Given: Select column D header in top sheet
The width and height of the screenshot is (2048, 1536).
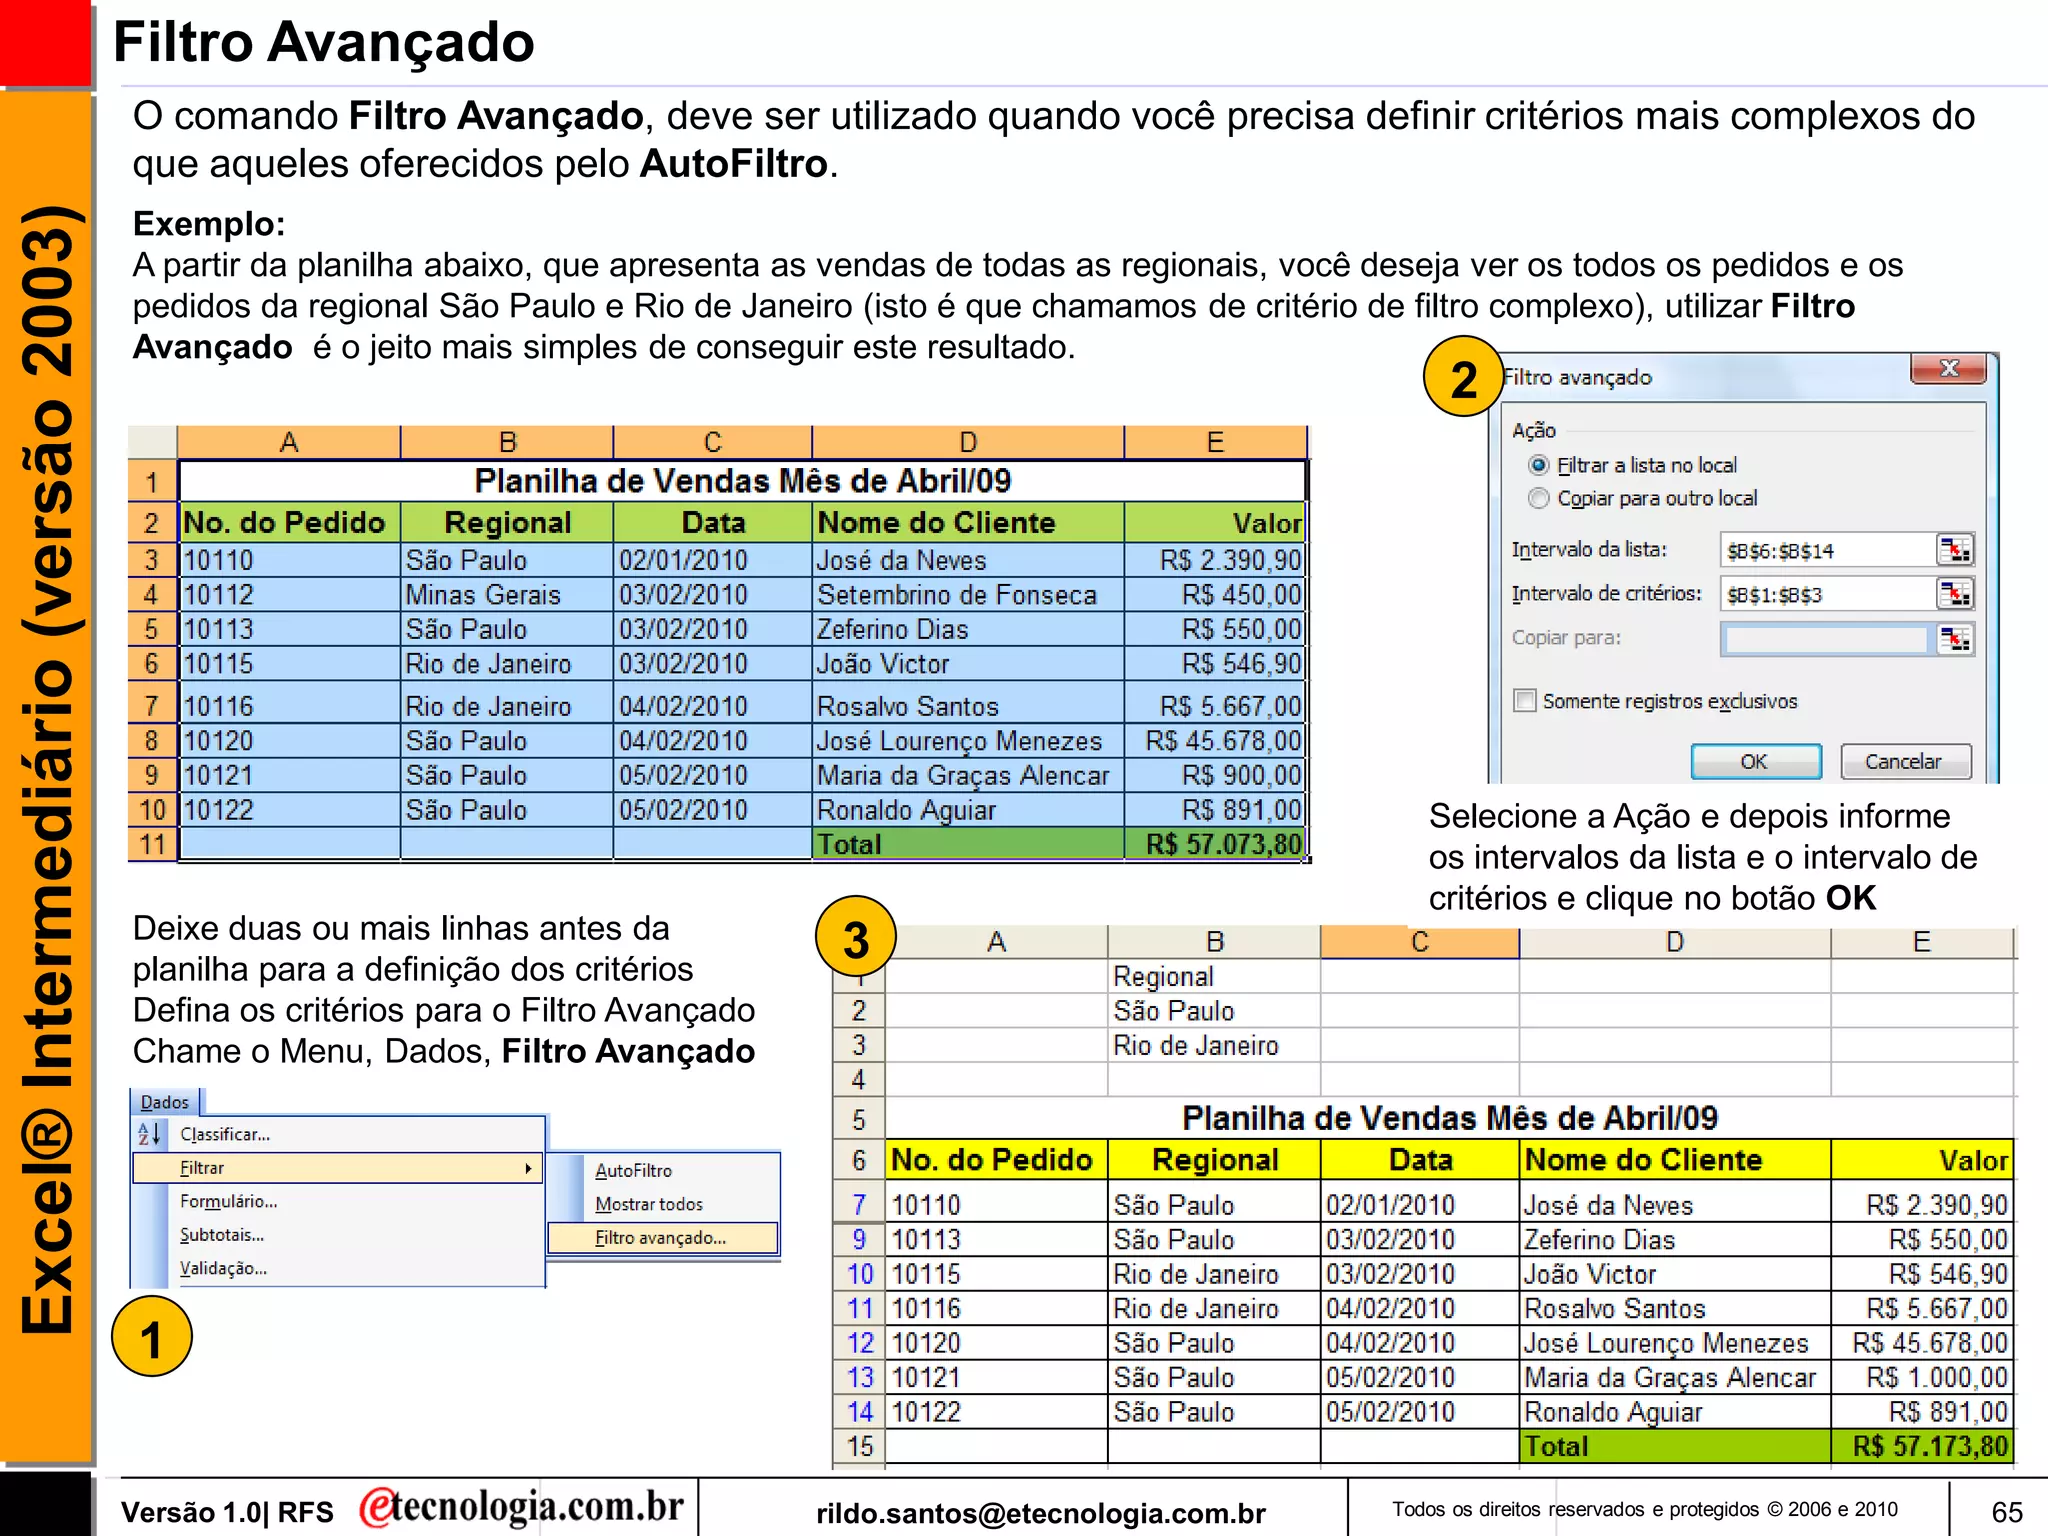Looking at the screenshot, I should (968, 442).
